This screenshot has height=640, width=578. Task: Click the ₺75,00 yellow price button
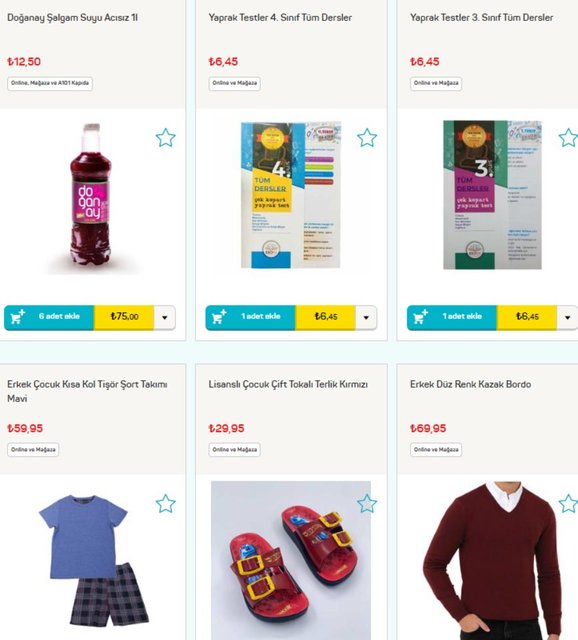coord(124,317)
